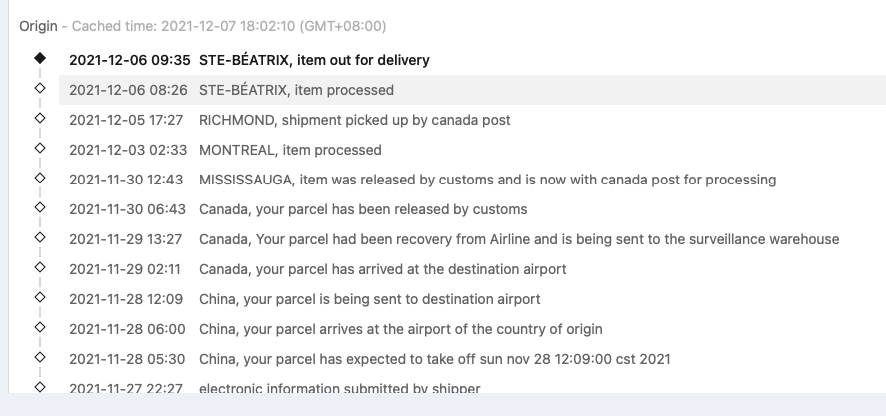The image size is (886, 416).
Task: Click the surveillance warehouse tracking entry text
Action: [x=519, y=240]
